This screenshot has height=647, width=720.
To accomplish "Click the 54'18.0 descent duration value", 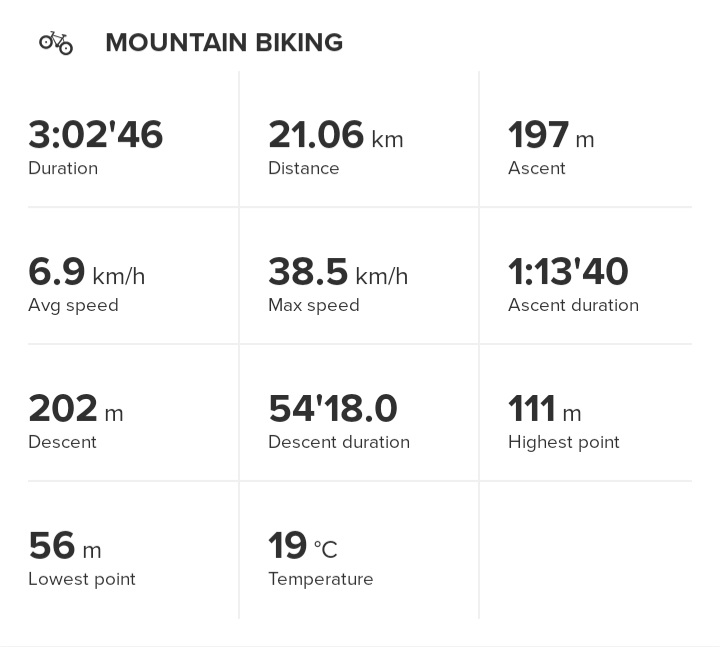I will (x=333, y=408).
